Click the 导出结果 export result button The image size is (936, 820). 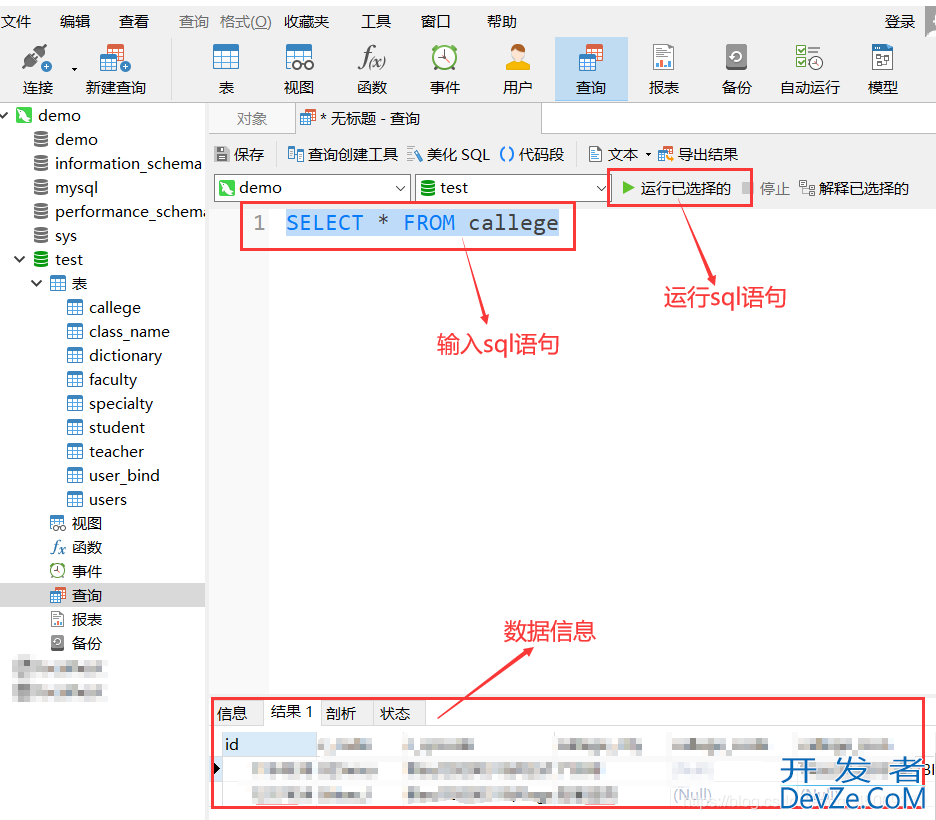click(x=698, y=155)
